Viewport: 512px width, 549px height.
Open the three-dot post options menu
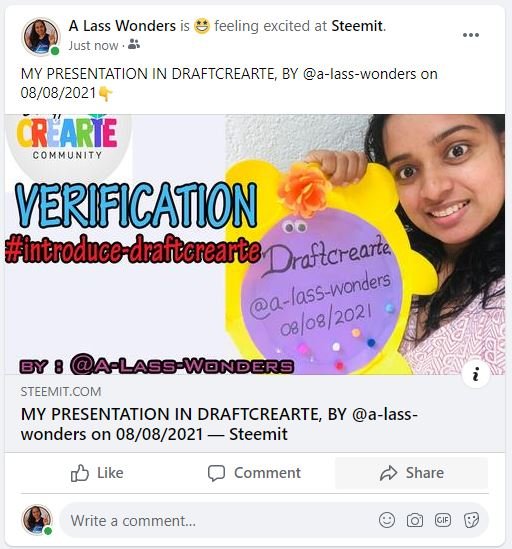click(x=470, y=35)
